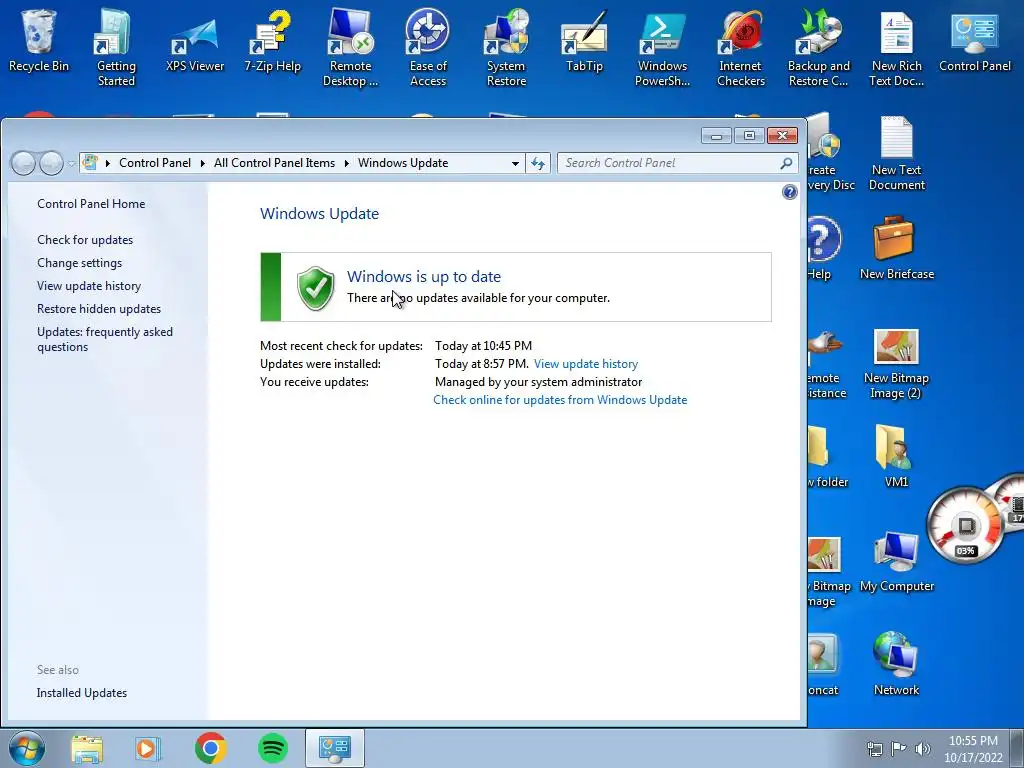Click the Windows Start orb
Image resolution: width=1024 pixels, height=768 pixels.
pyautogui.click(x=27, y=748)
